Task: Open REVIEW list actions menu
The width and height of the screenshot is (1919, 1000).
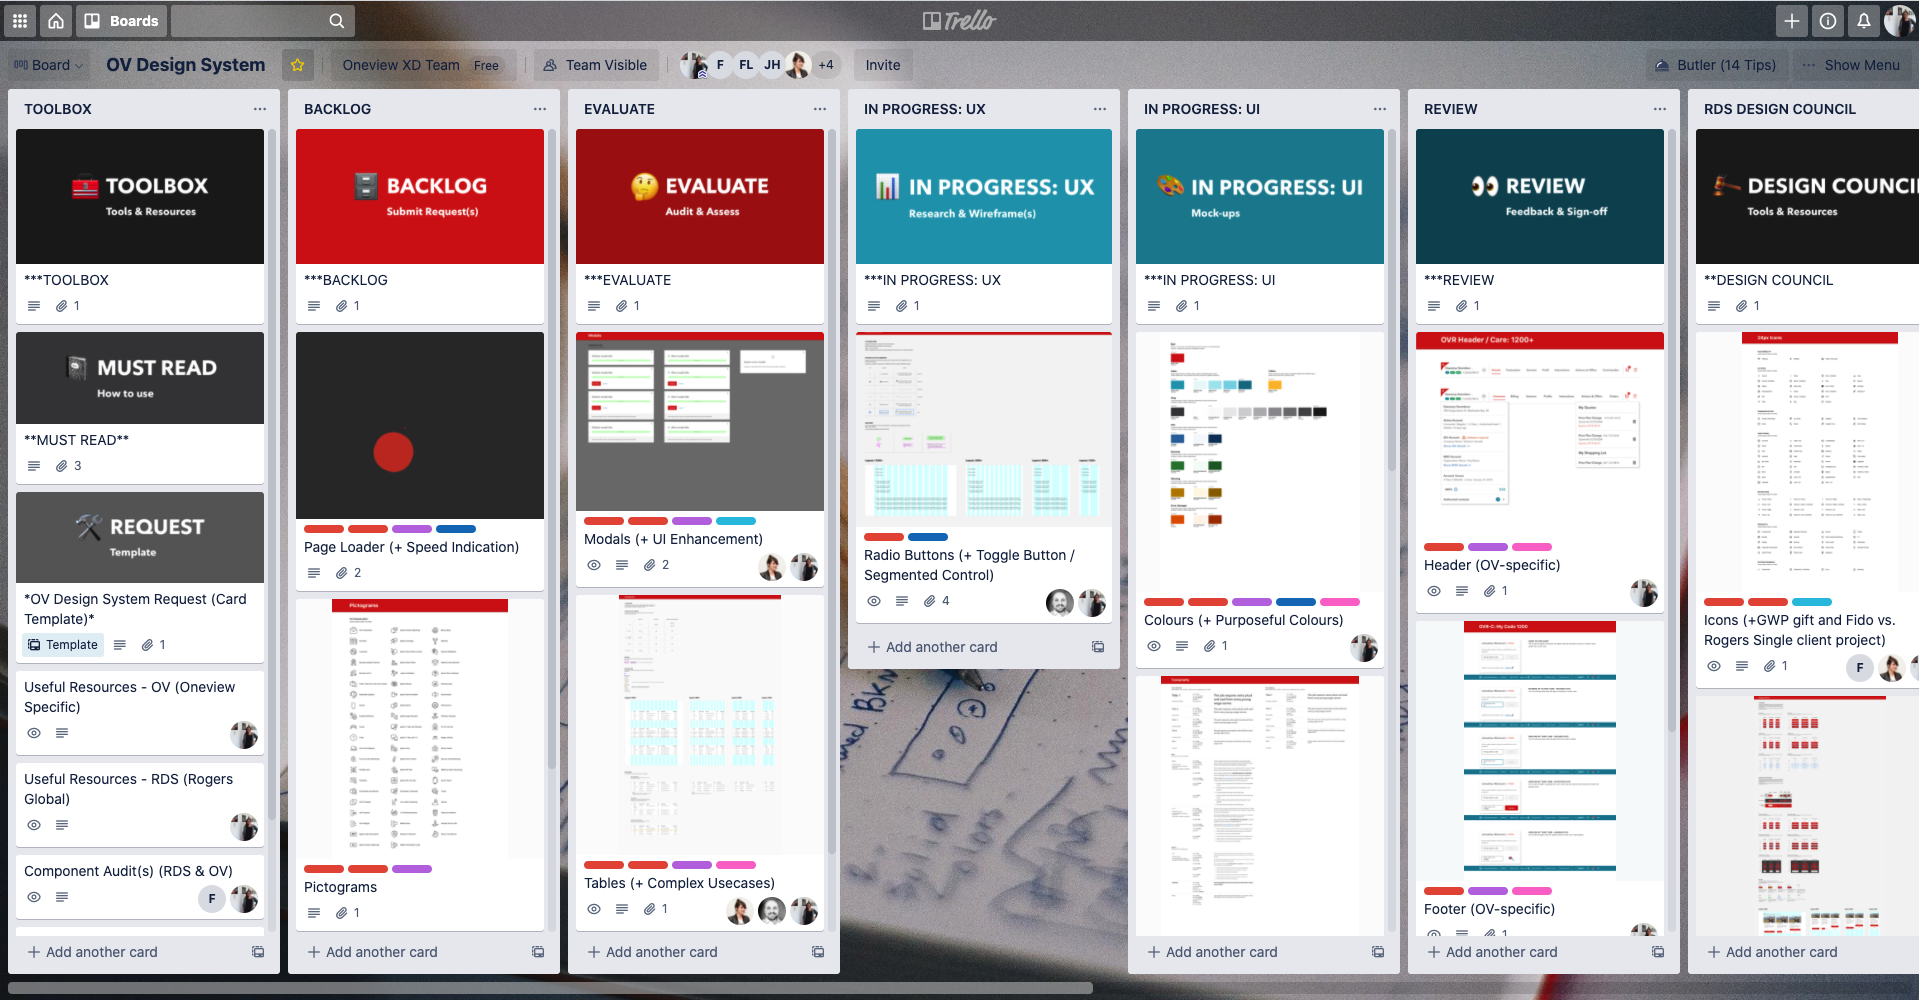Action: point(1660,109)
